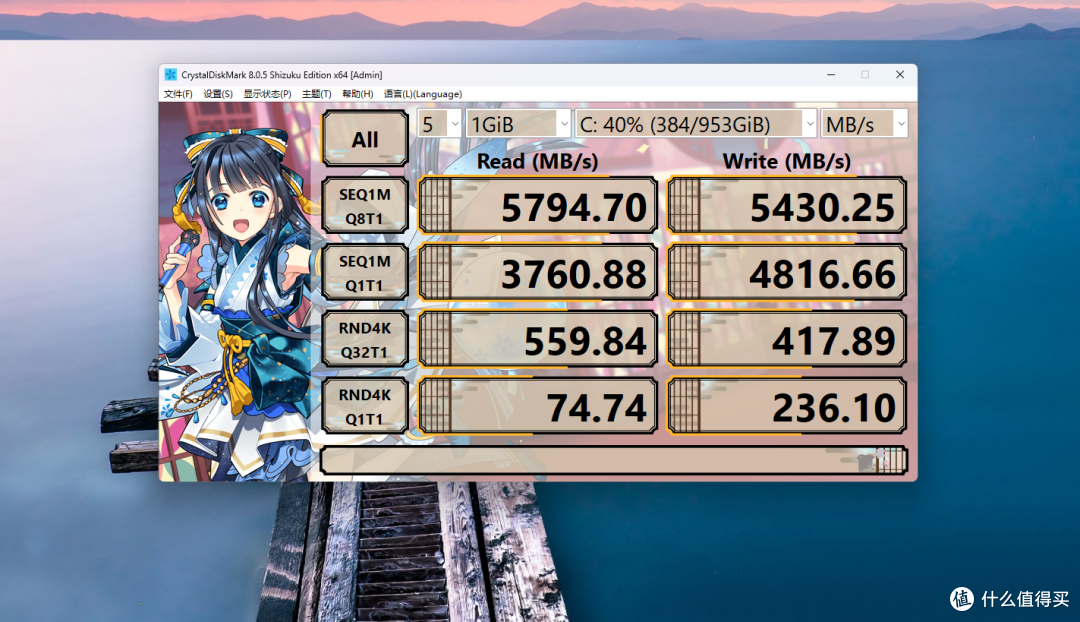The height and width of the screenshot is (622, 1080).
Task: Expand the test count dropdown showing 5
Action: pos(439,124)
